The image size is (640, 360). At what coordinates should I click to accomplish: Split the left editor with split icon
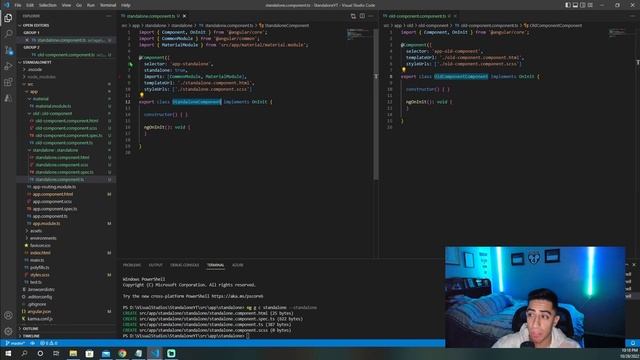(x=362, y=16)
